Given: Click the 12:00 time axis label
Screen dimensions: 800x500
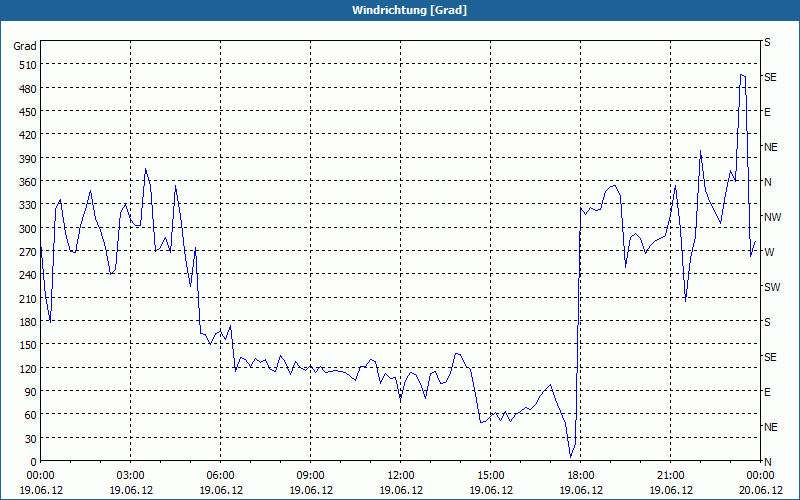Looking at the screenshot, I should point(401,476).
